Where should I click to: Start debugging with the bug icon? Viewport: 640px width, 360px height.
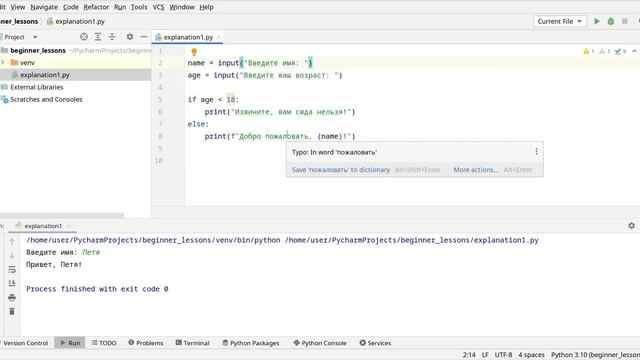tap(611, 21)
